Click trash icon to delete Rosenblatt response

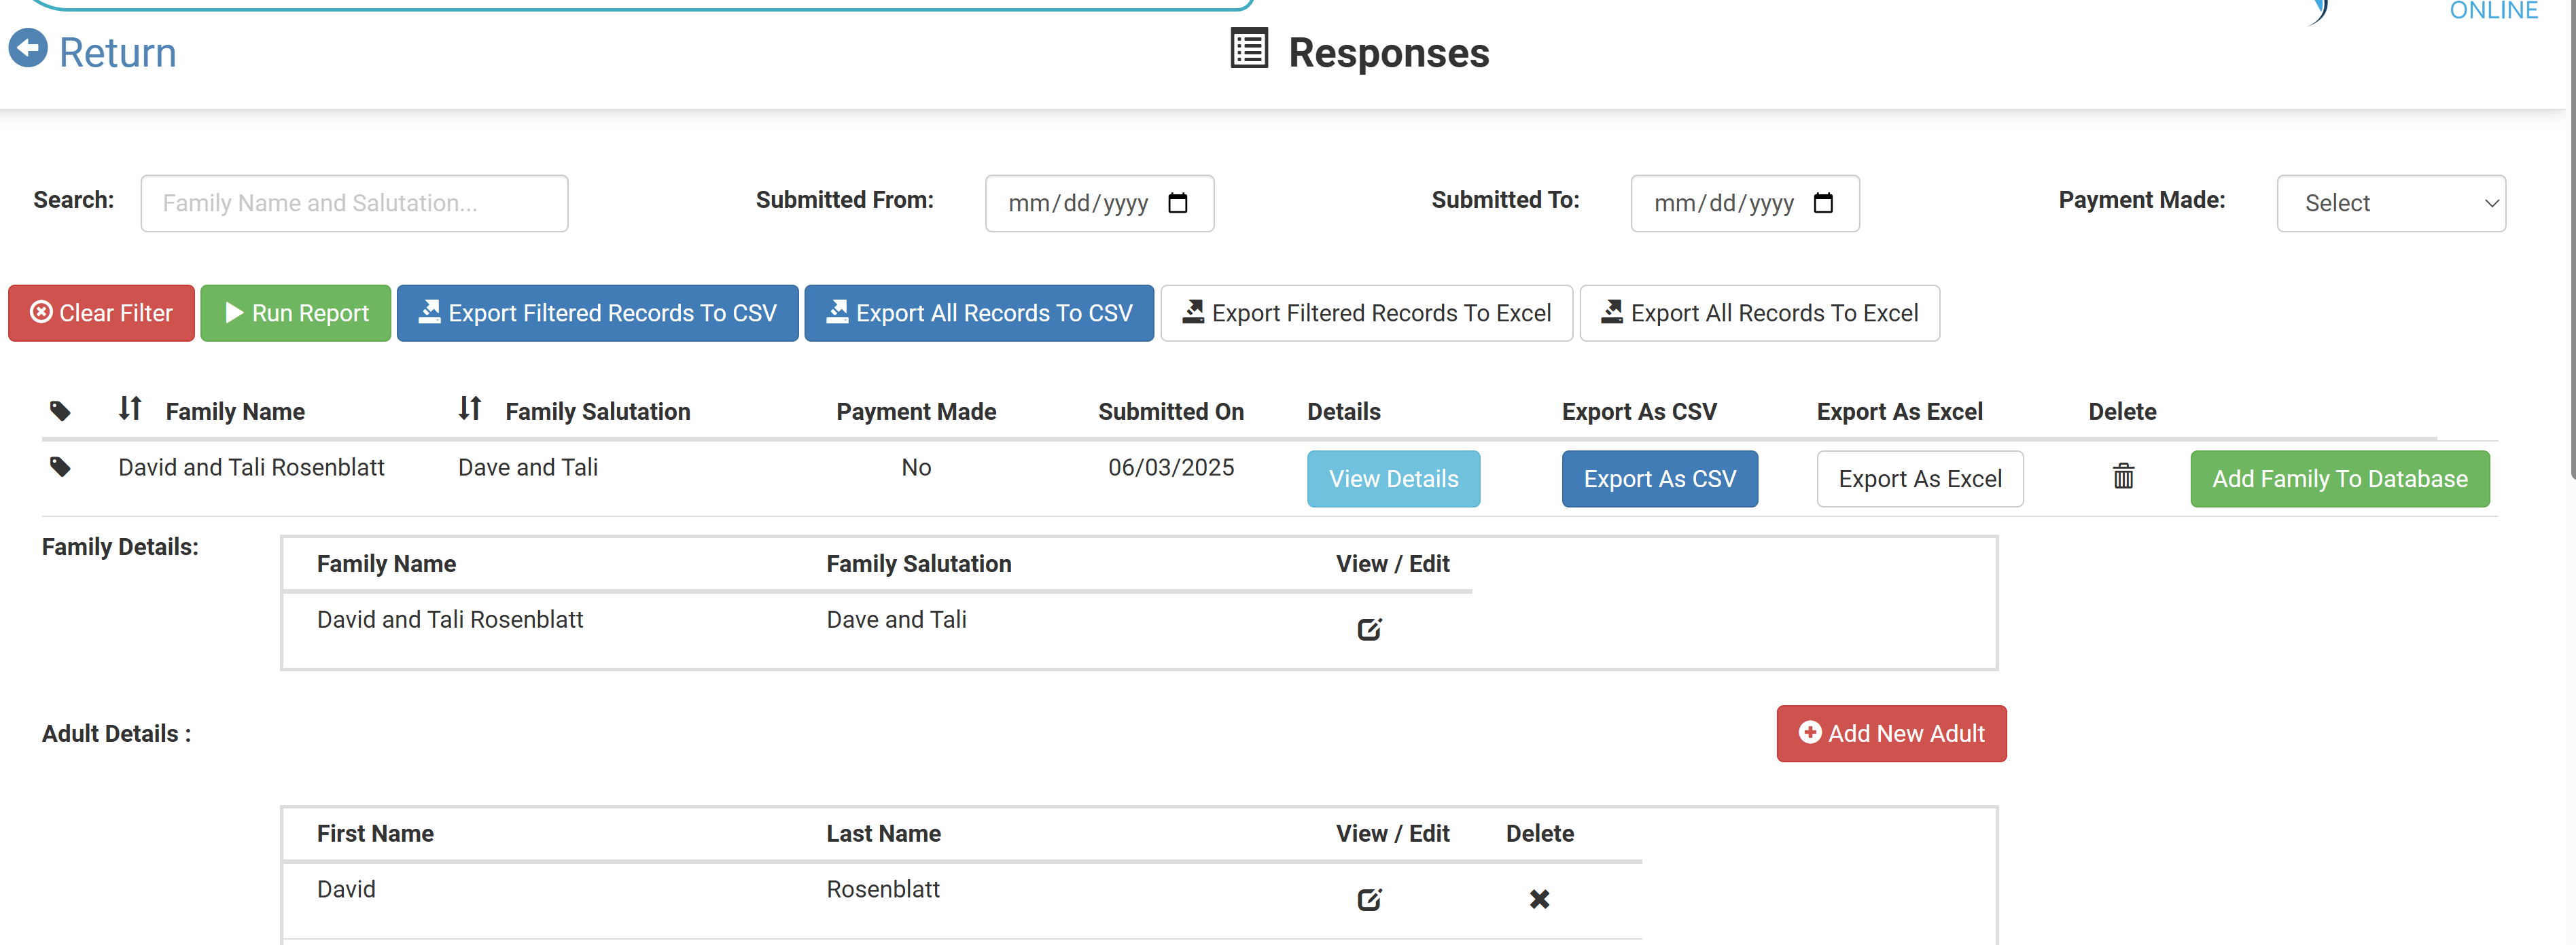tap(2123, 477)
